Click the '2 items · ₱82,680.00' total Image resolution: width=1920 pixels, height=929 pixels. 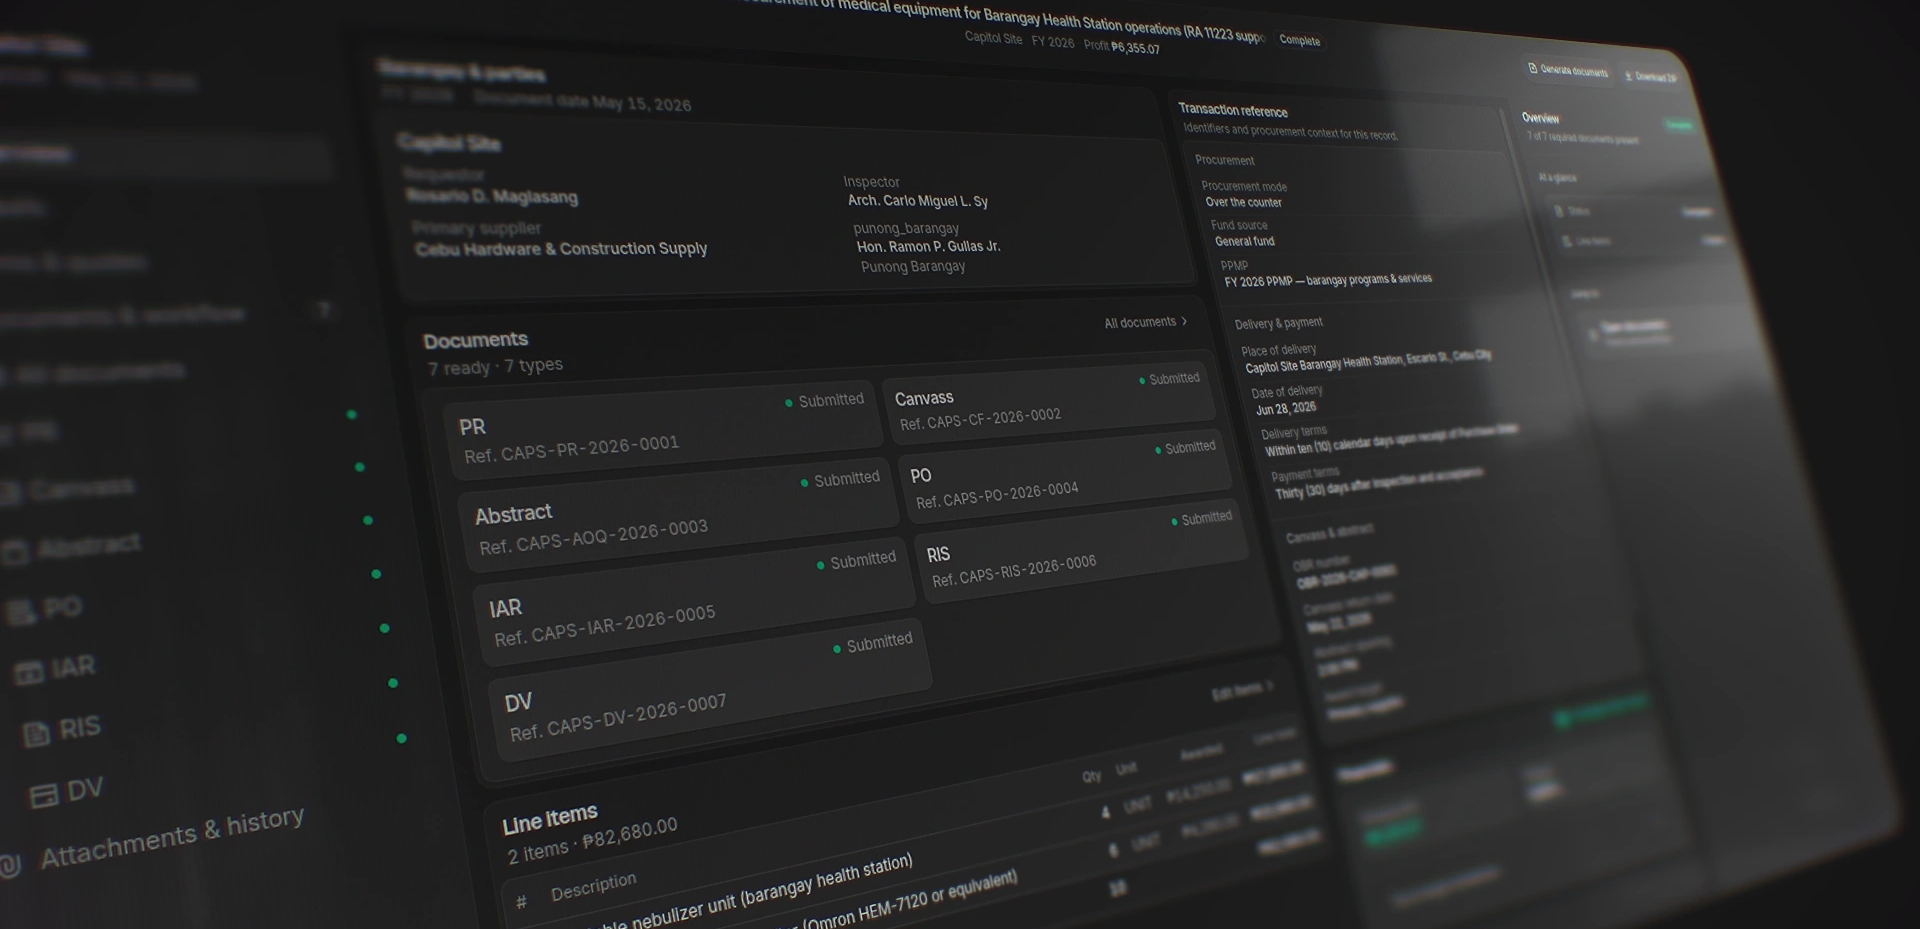pyautogui.click(x=592, y=841)
